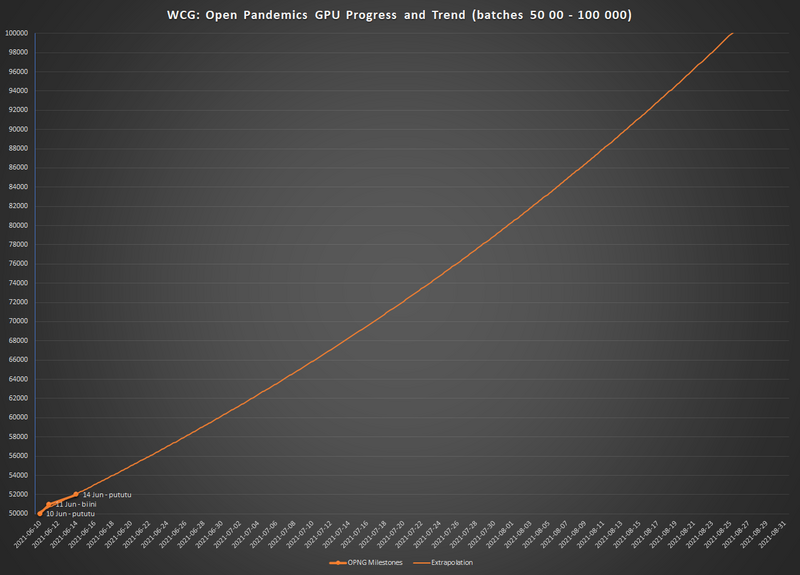Click the 90000 y-axis label
The image size is (800, 575).
coord(18,130)
